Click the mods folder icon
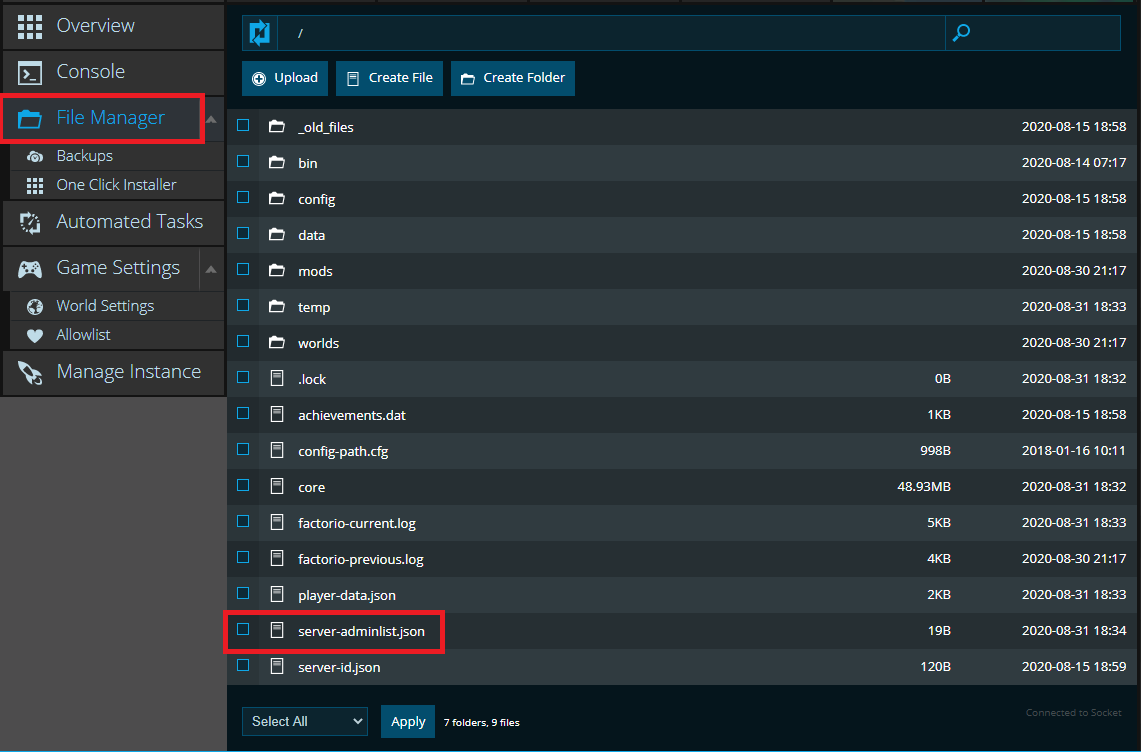Screen dimensions: 1141x752 point(277,271)
